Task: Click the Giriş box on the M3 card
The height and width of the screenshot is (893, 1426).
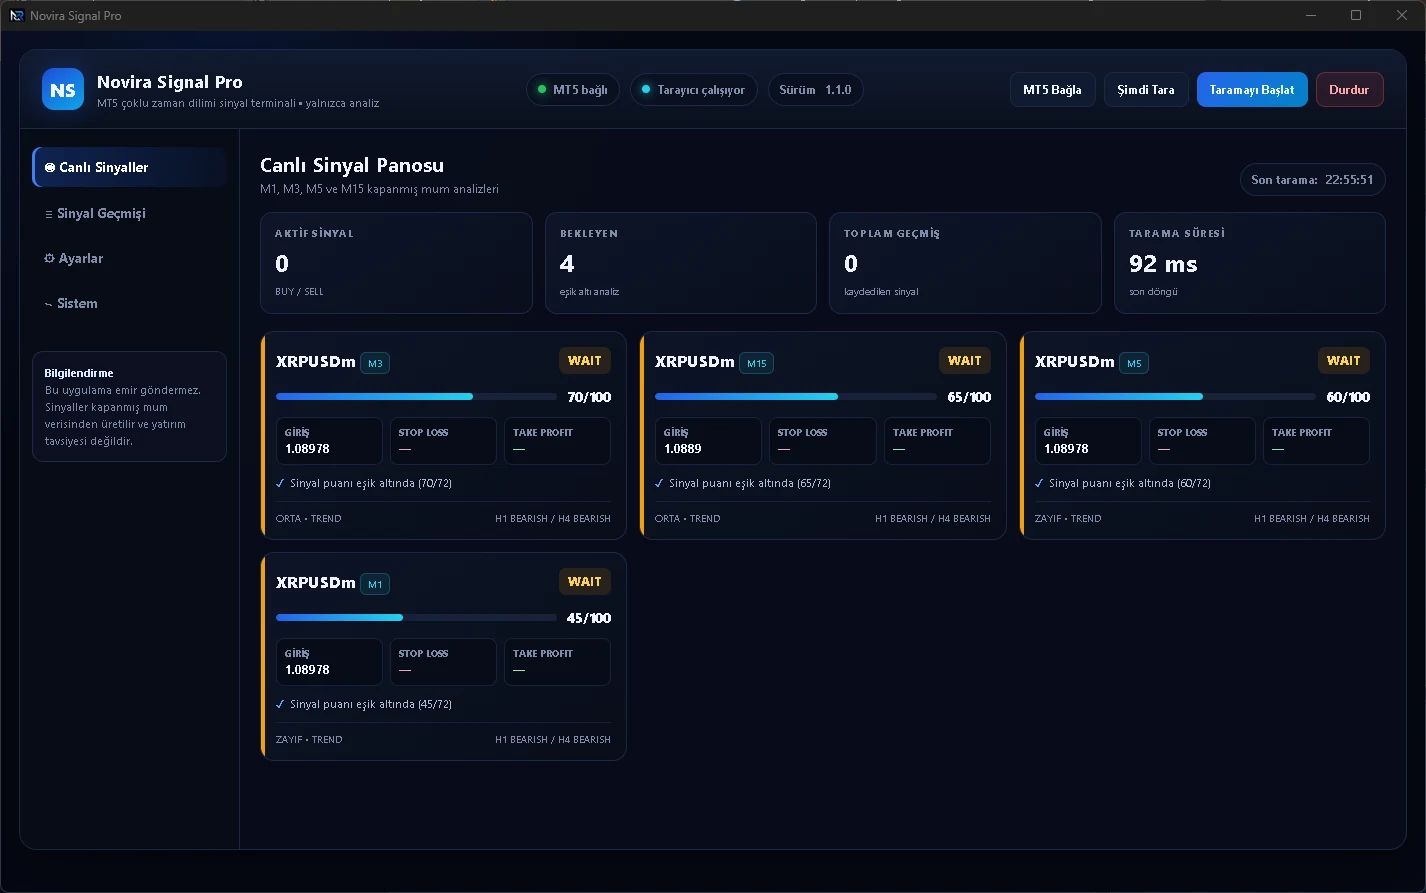Action: 329,441
